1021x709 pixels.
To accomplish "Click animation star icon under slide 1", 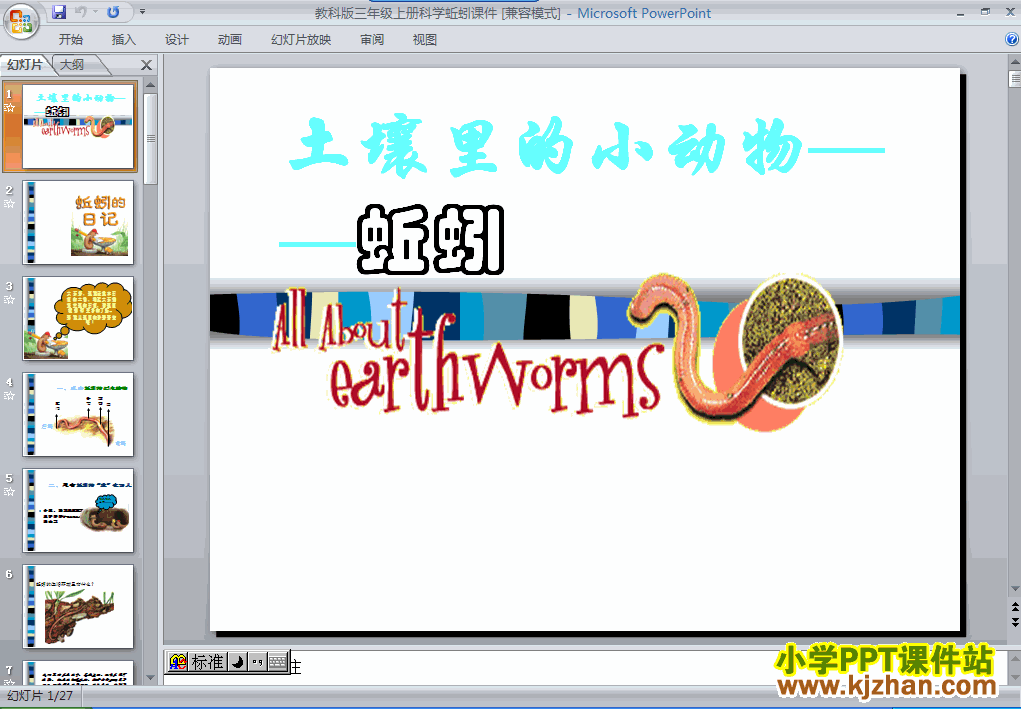I will point(9,108).
